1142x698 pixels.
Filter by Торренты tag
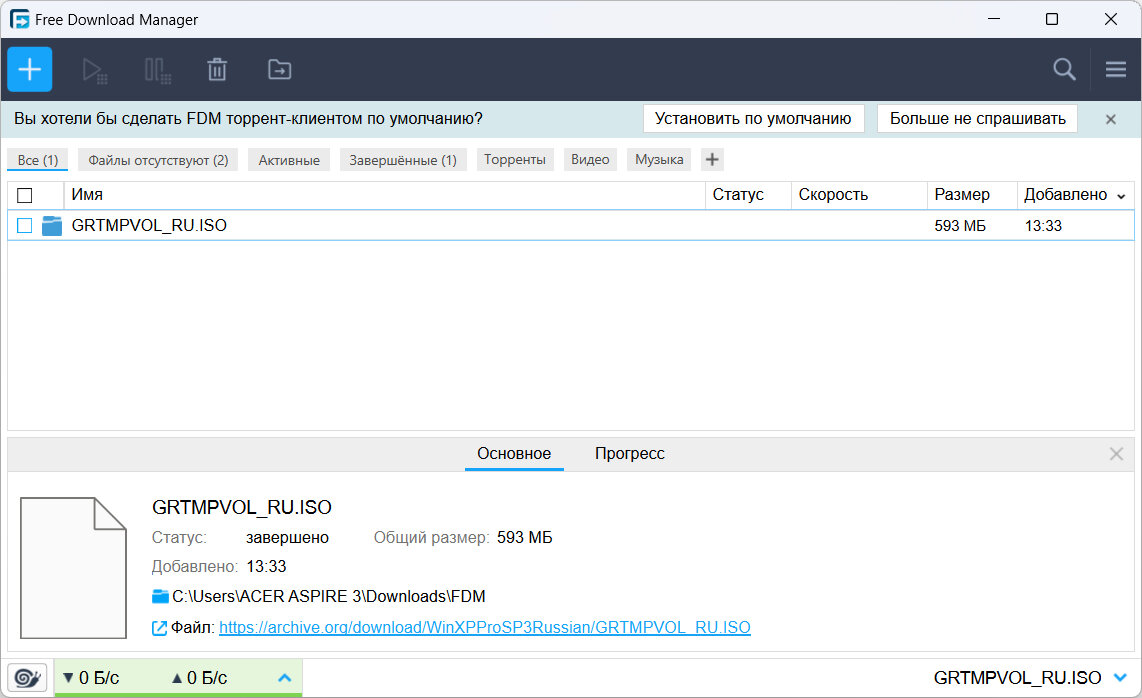[x=515, y=160]
